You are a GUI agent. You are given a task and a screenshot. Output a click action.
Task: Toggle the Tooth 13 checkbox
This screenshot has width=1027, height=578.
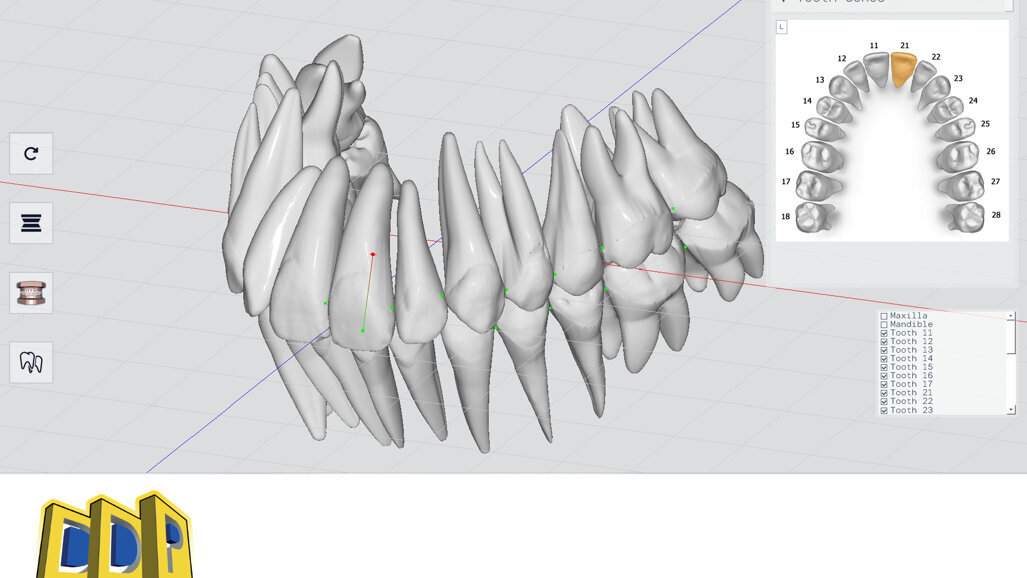[884, 350]
